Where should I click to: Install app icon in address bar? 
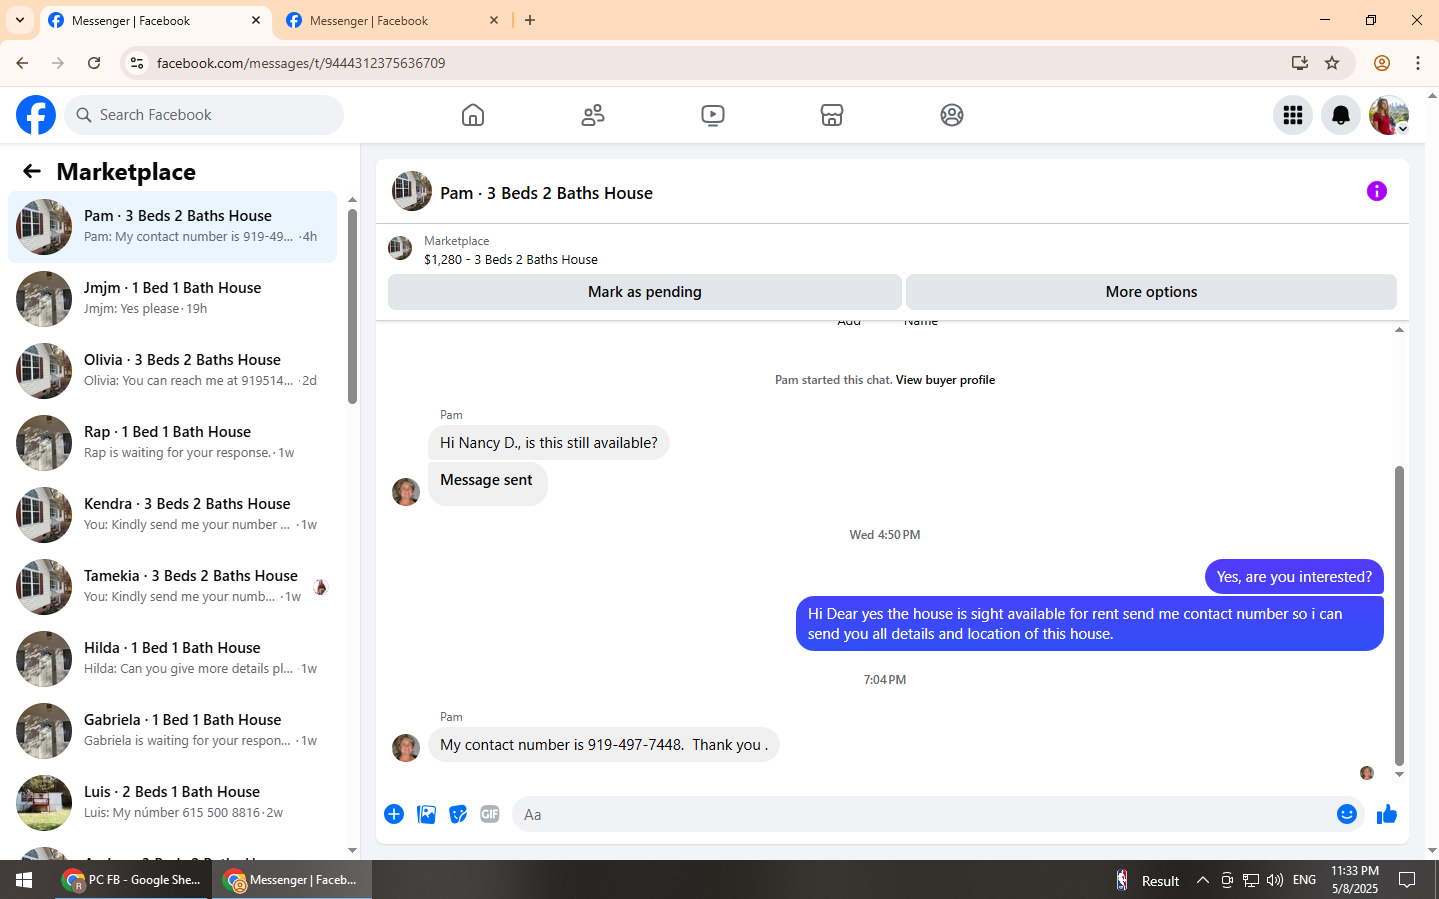point(1300,63)
